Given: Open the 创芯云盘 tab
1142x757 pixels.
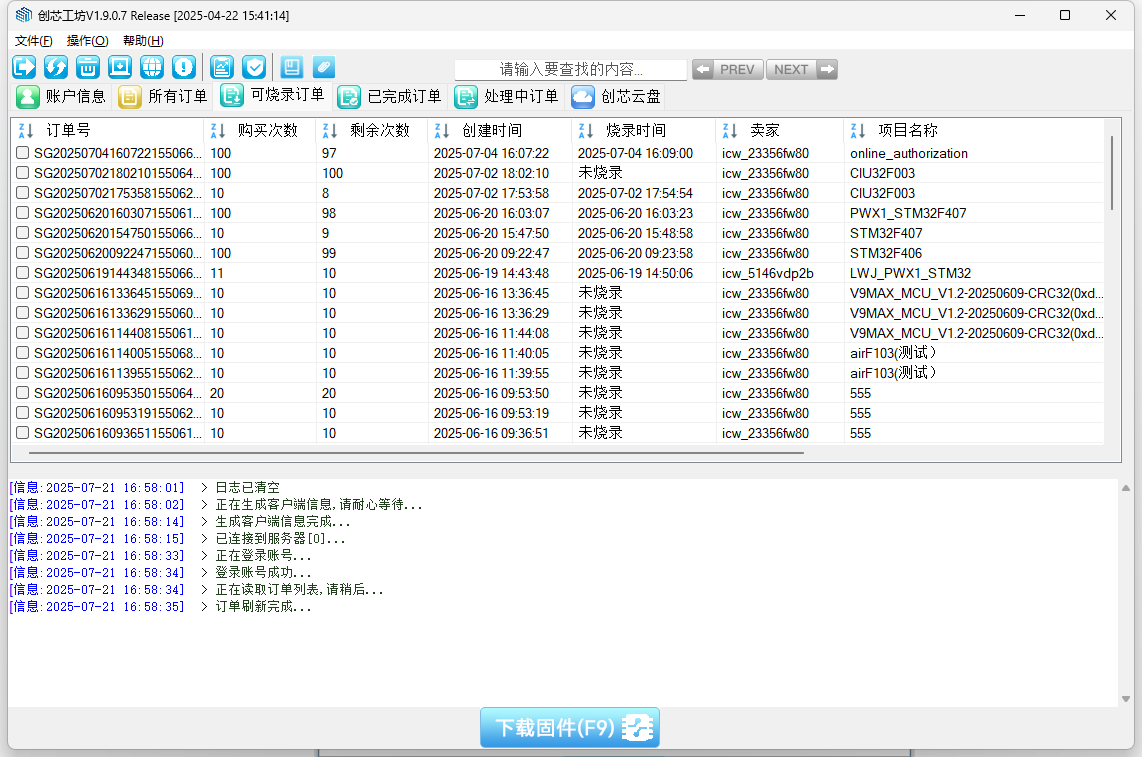Looking at the screenshot, I should click(x=616, y=96).
